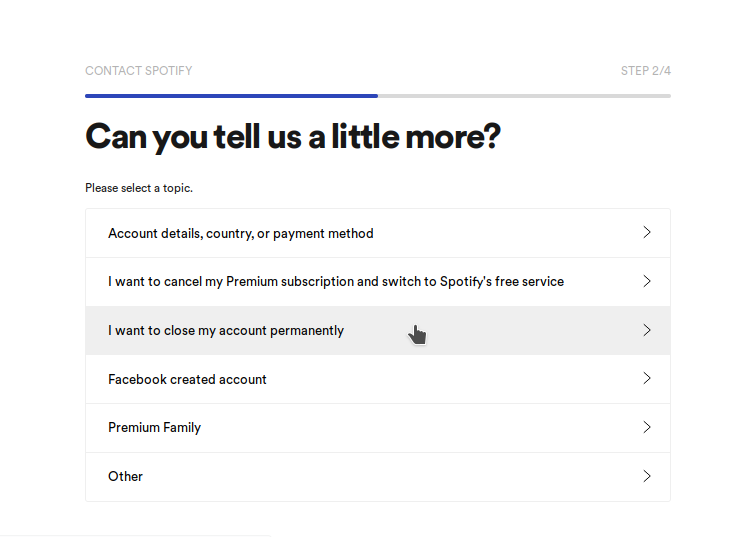The width and height of the screenshot is (744, 537).
Task: Click the gray unfilled part of progress bar
Action: coord(524,96)
